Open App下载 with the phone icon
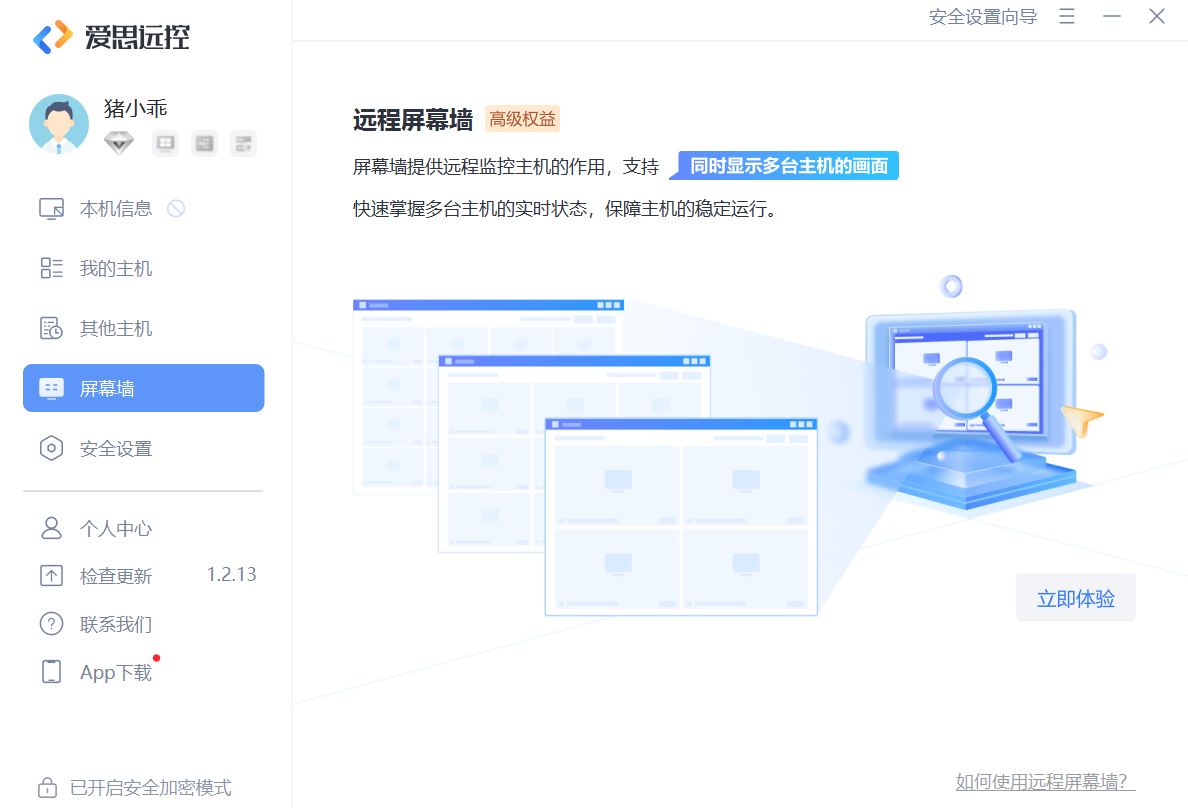 tap(115, 672)
